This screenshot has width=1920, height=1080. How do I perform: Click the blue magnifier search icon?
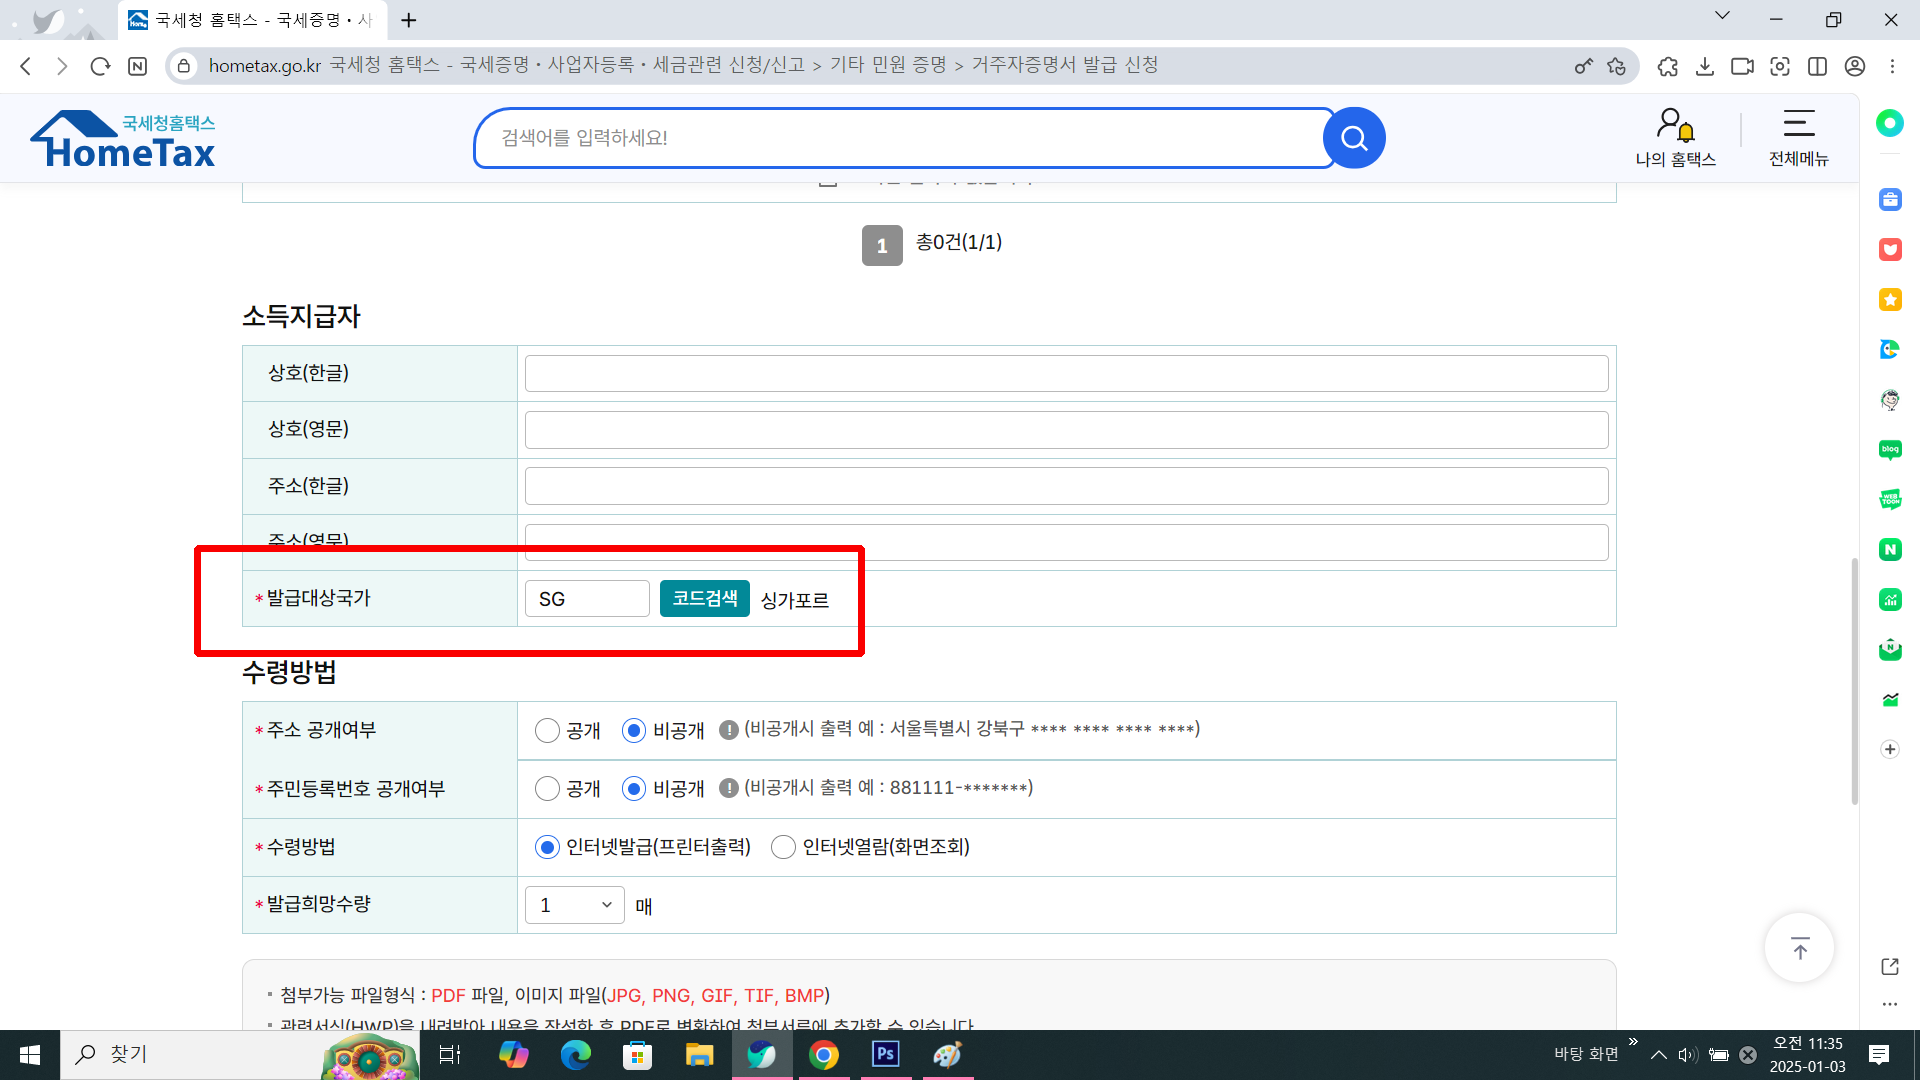click(x=1354, y=138)
